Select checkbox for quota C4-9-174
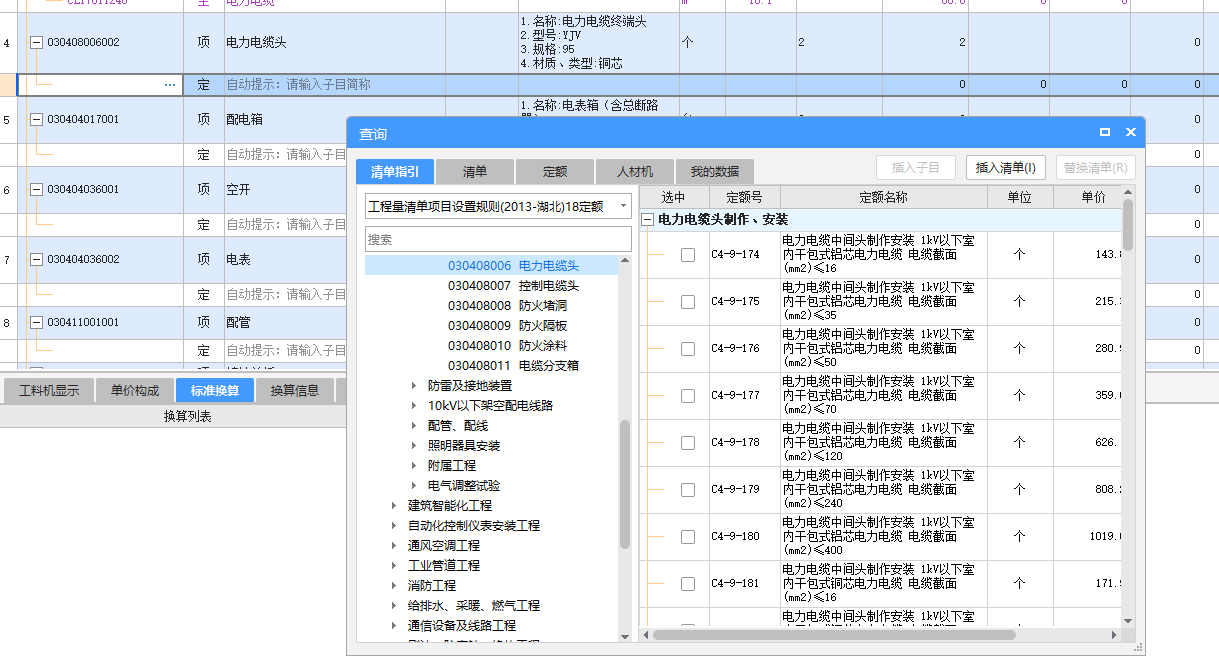The image size is (1219, 667). 688,255
